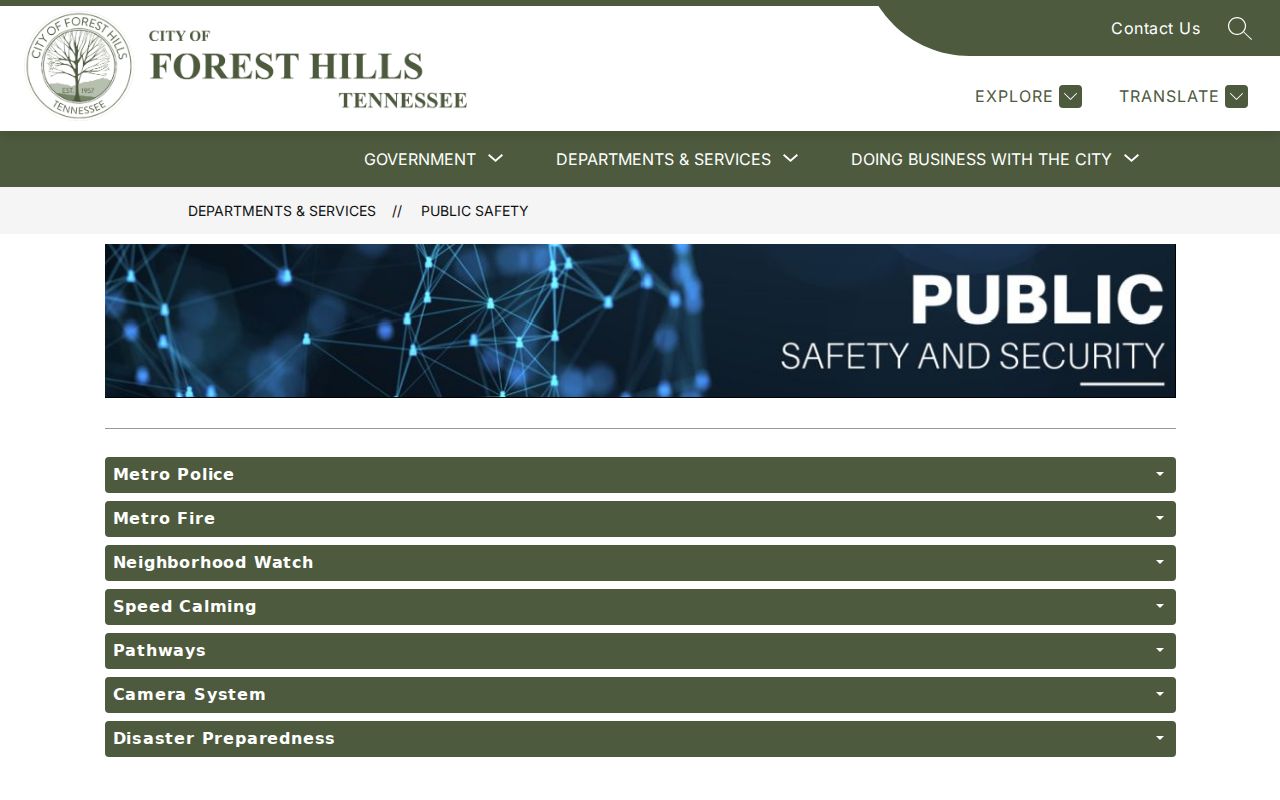This screenshot has height=800, width=1280.
Task: Expand the Pathways section
Action: [x=640, y=651]
